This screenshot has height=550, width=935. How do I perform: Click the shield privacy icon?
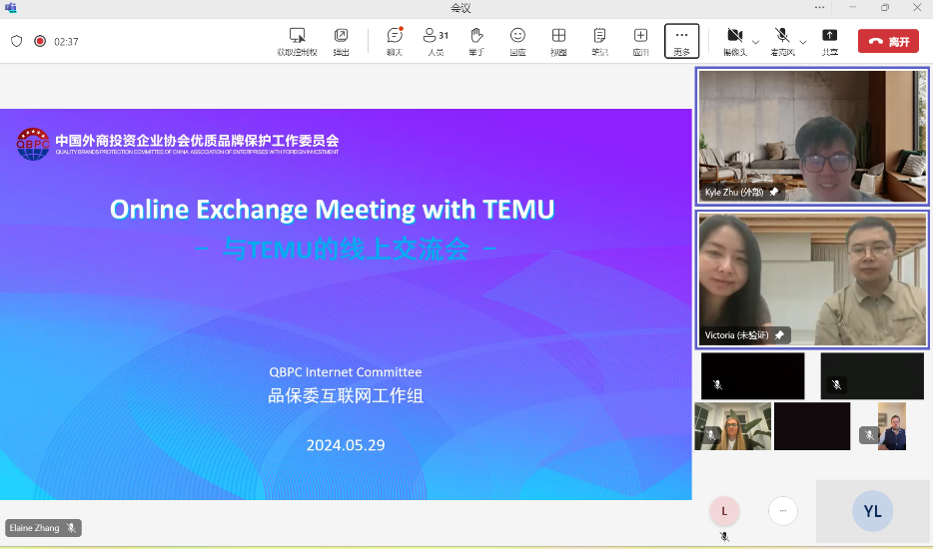click(x=17, y=41)
